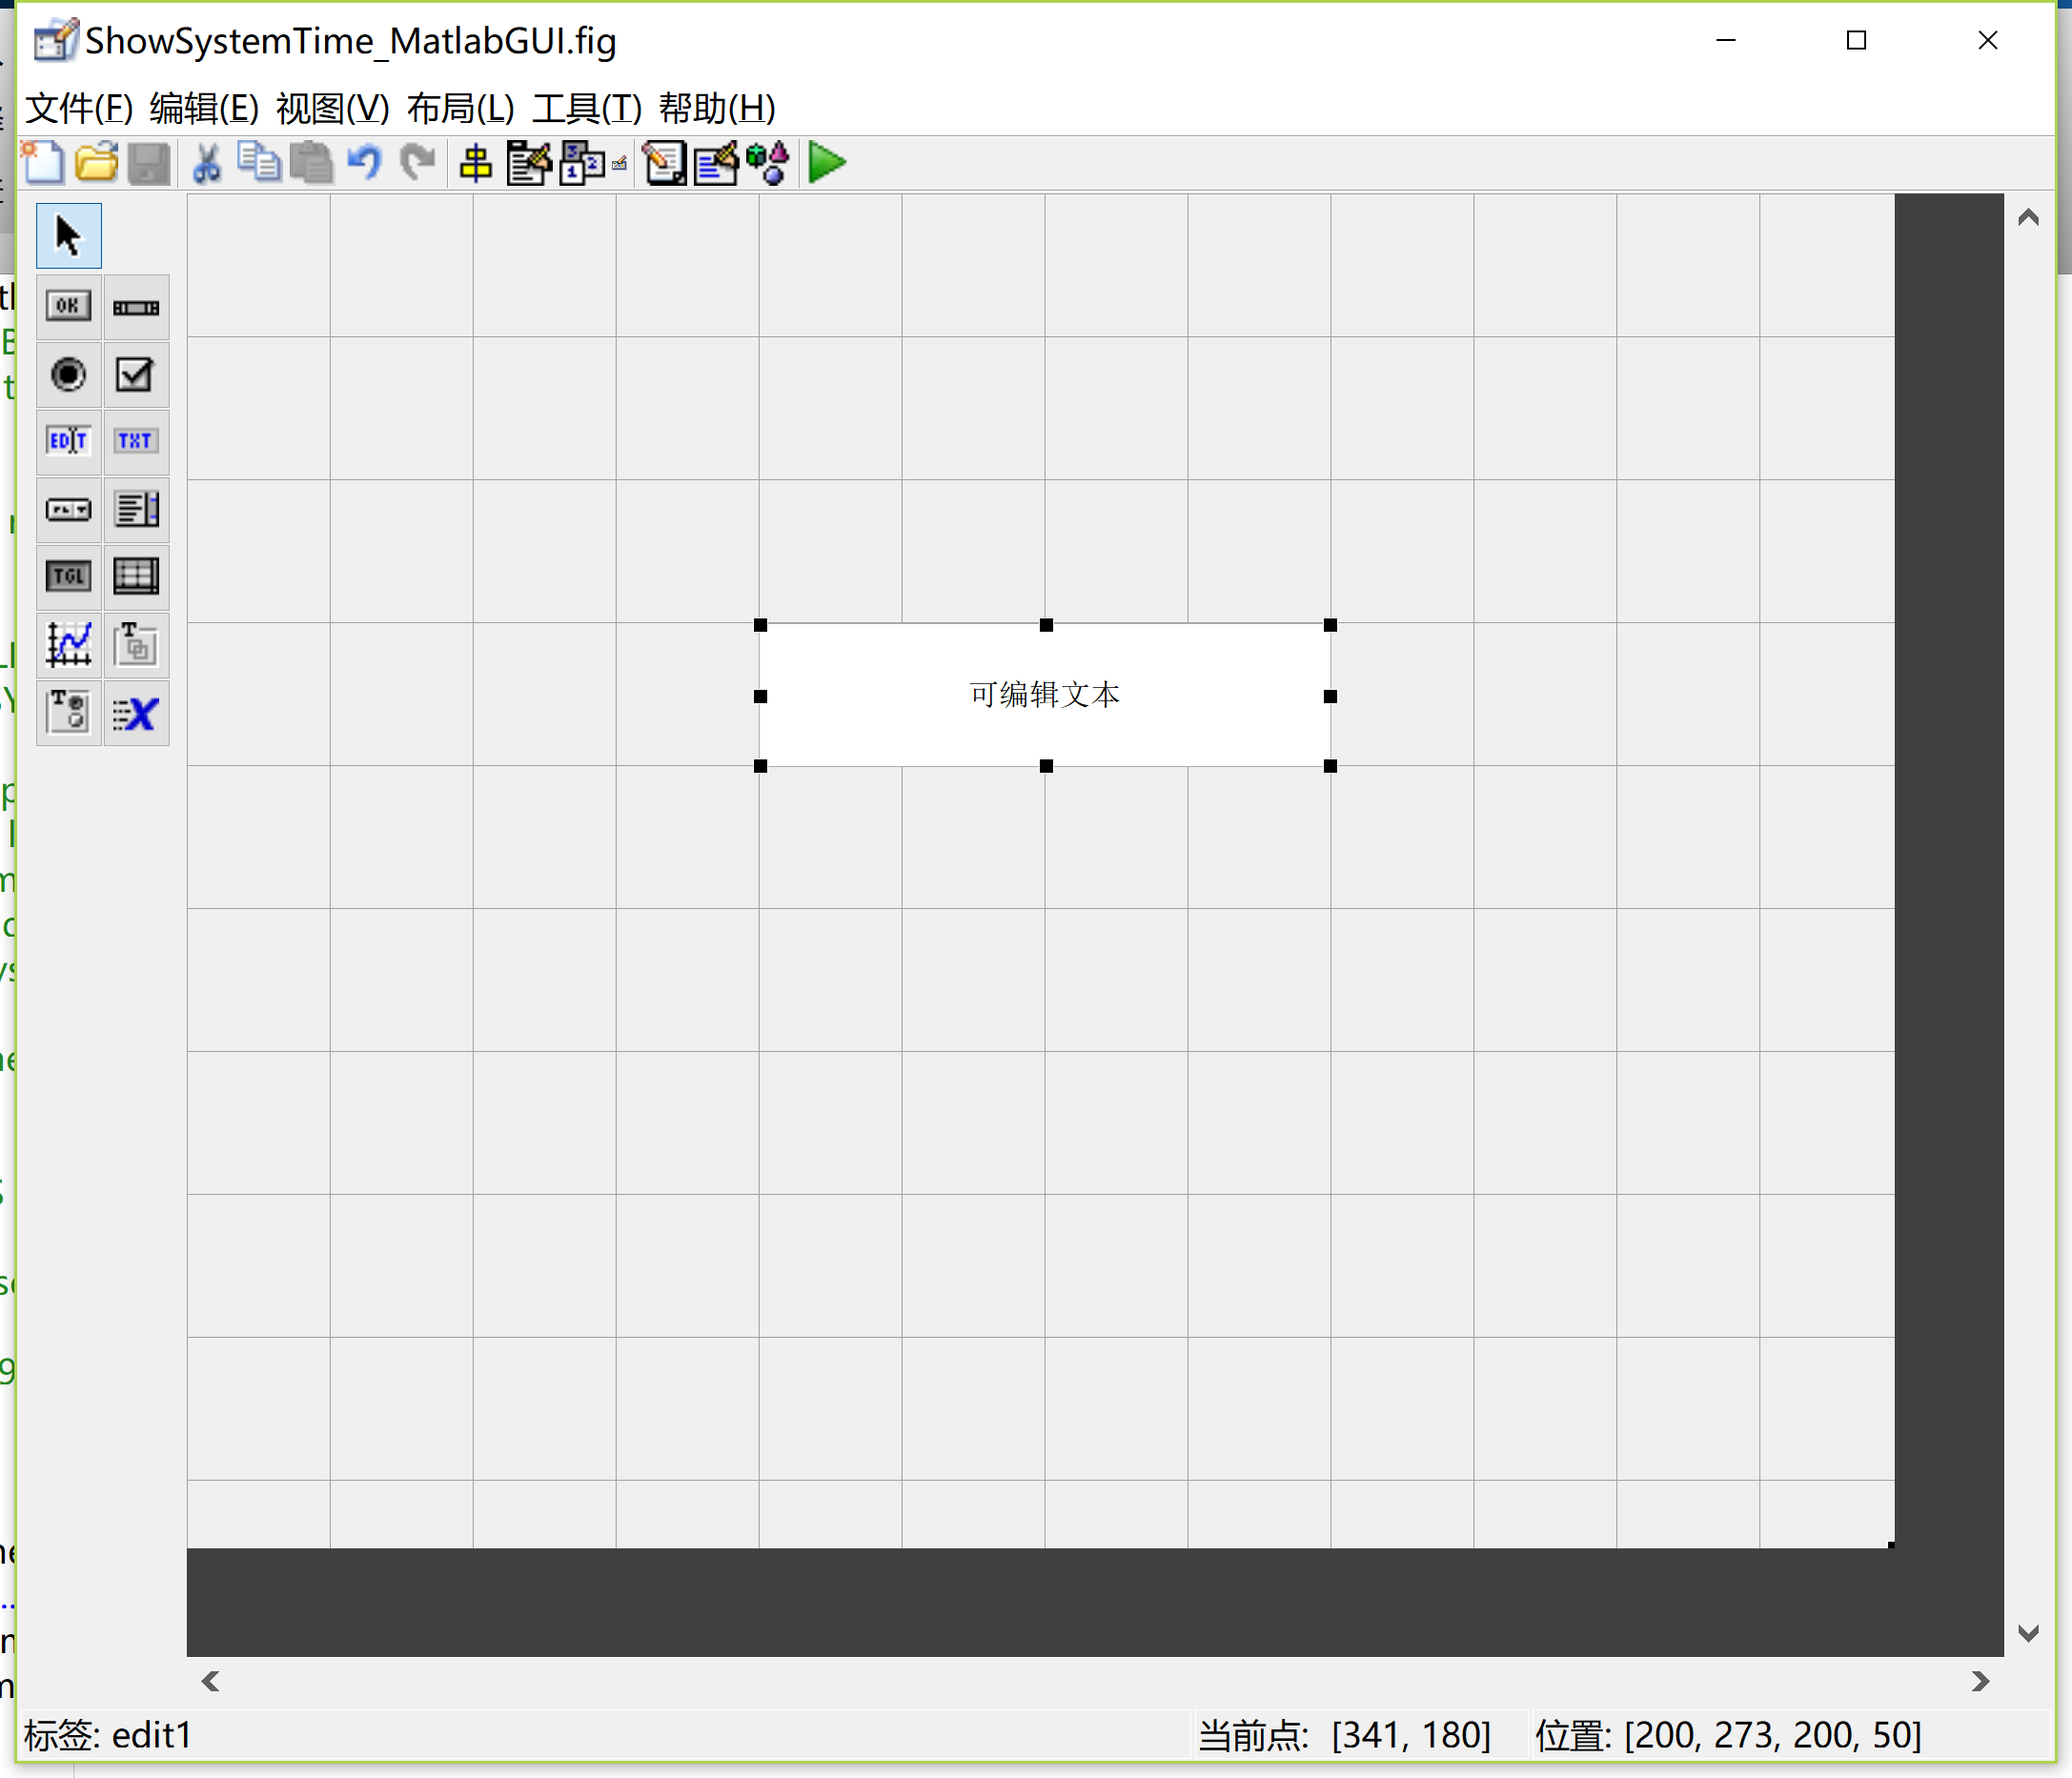This screenshot has width=2072, height=1778.
Task: Click the Undo toolbar button
Action: [x=364, y=163]
